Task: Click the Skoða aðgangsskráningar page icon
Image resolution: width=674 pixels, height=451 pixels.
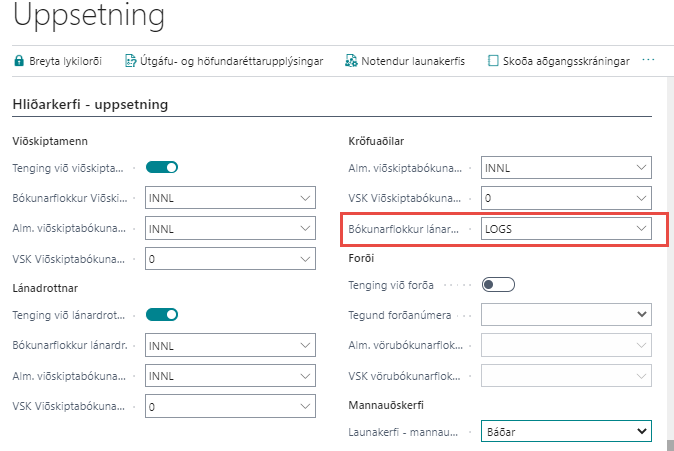Action: click(493, 61)
